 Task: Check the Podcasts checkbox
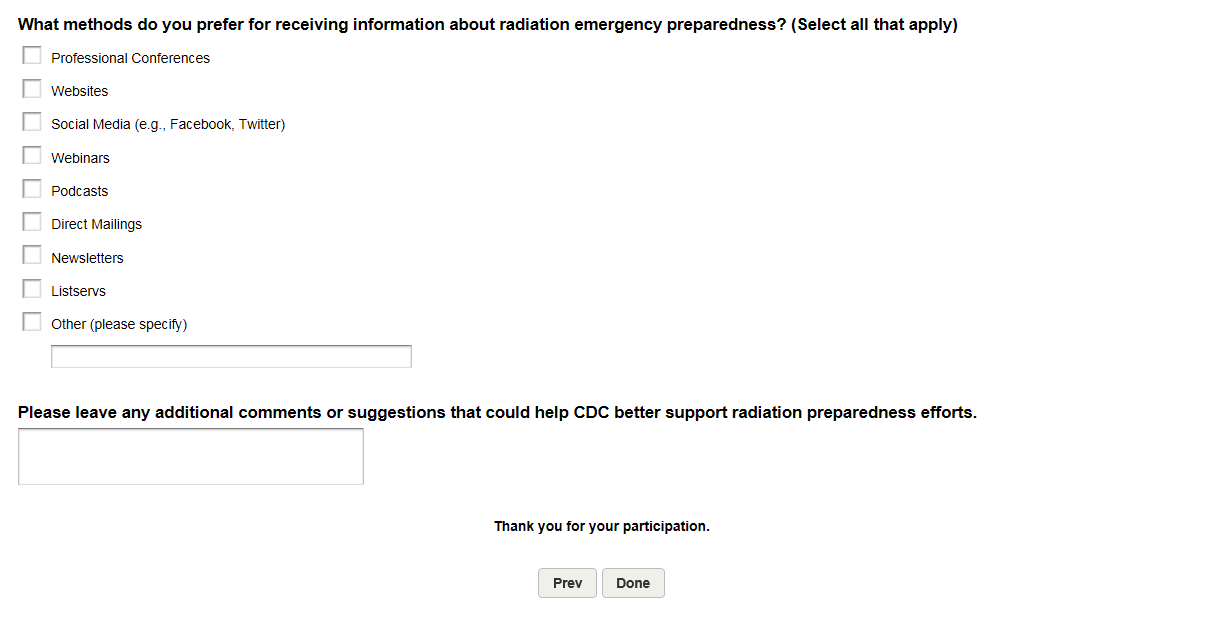[32, 189]
